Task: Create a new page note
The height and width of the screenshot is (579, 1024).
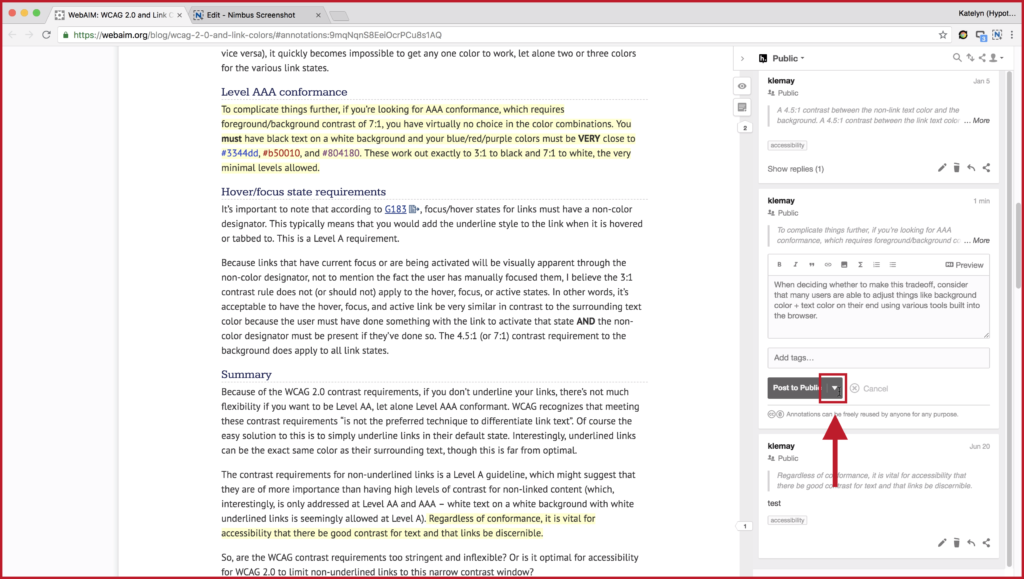Action: pos(743,107)
